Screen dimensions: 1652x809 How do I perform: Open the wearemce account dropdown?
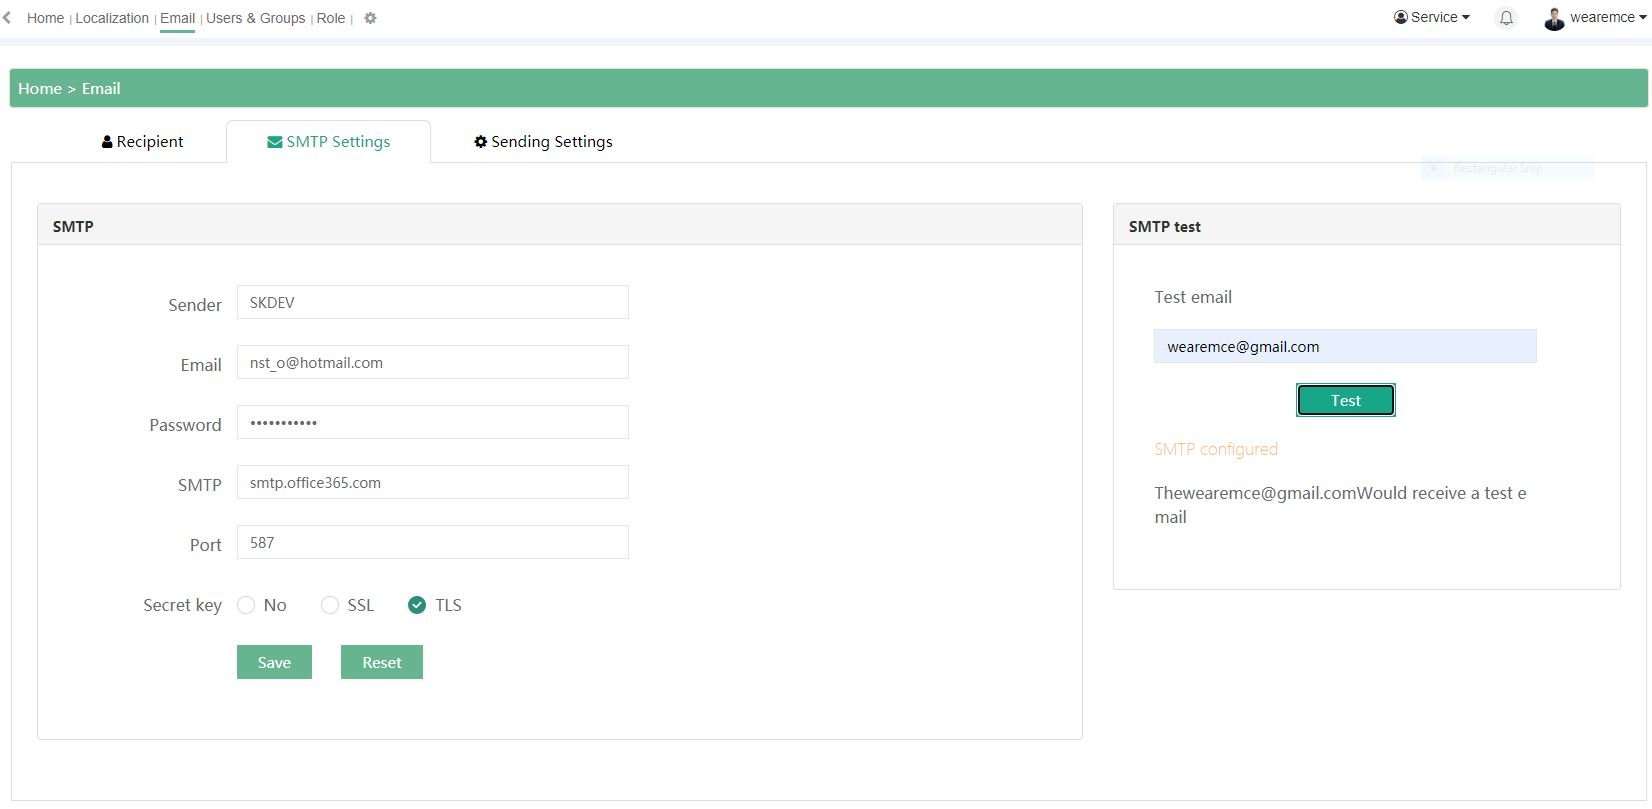pos(1607,17)
